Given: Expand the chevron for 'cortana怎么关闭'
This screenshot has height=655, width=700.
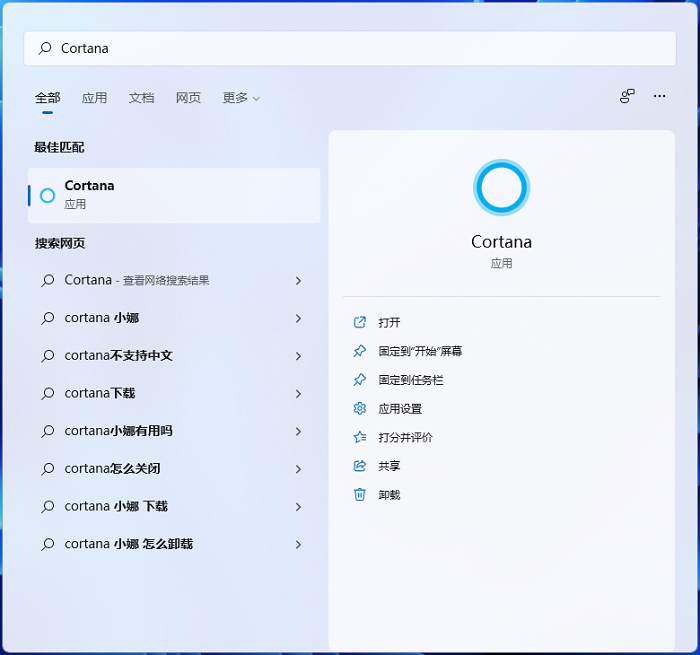Looking at the screenshot, I should tap(298, 469).
